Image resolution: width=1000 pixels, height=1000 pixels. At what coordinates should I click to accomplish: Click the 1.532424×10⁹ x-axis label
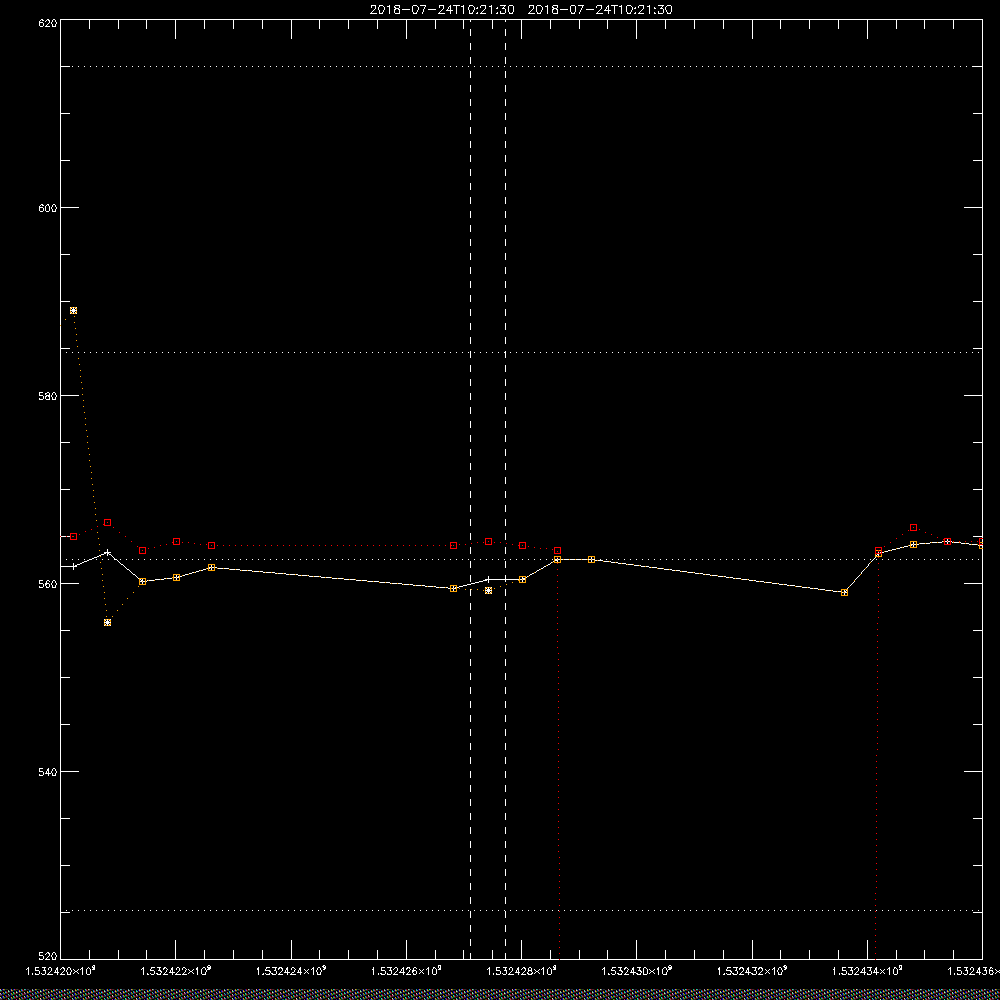tap(291, 971)
